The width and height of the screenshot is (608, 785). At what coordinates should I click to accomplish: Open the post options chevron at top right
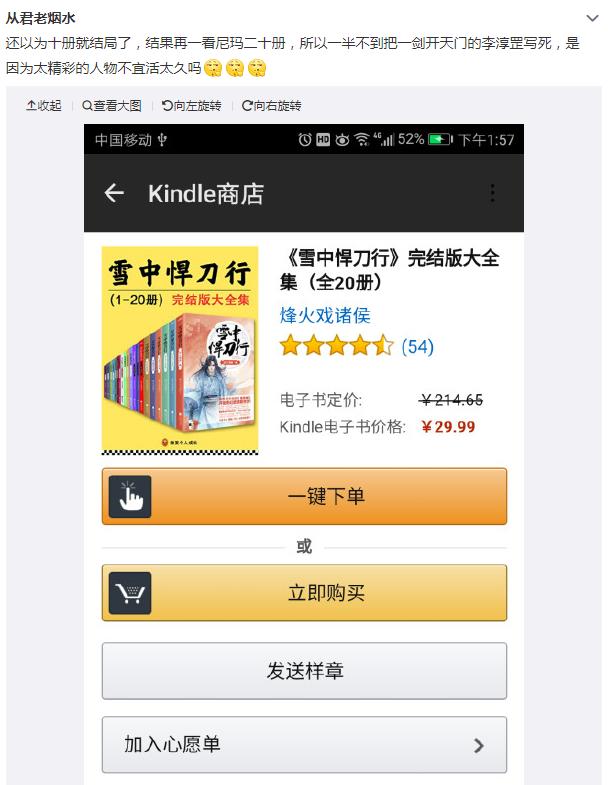click(592, 19)
